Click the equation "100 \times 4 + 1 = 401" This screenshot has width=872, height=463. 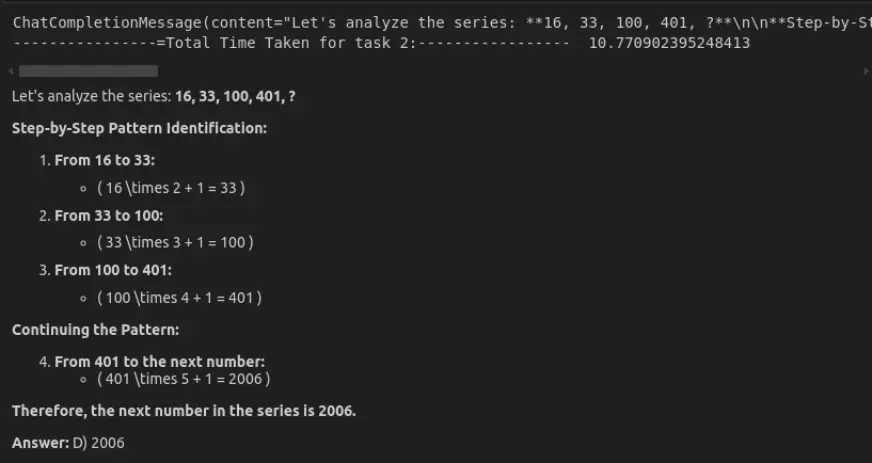click(179, 298)
